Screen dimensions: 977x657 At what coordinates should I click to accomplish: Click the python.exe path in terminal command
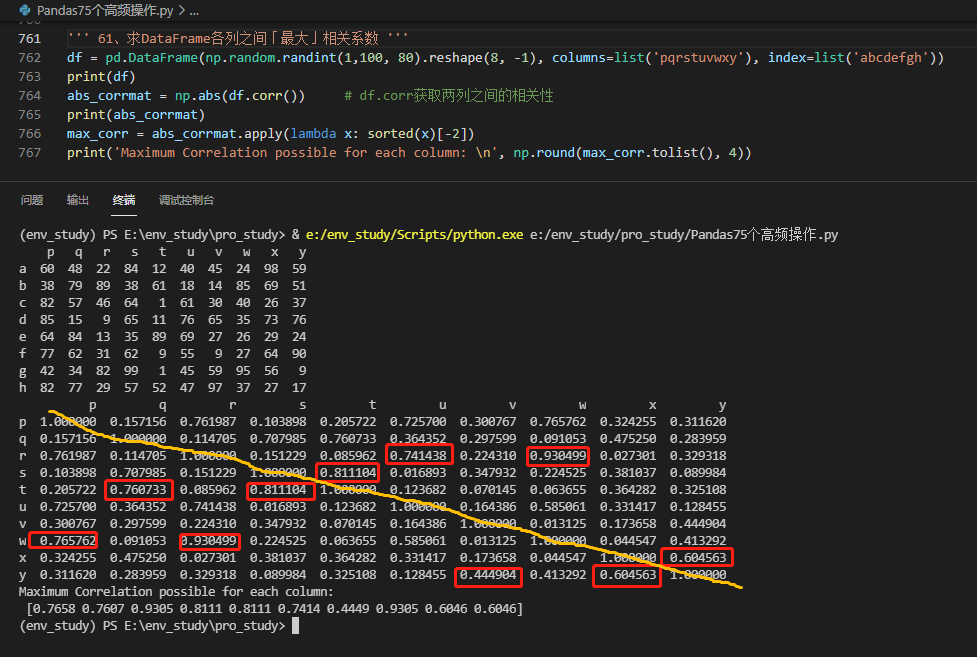point(414,235)
